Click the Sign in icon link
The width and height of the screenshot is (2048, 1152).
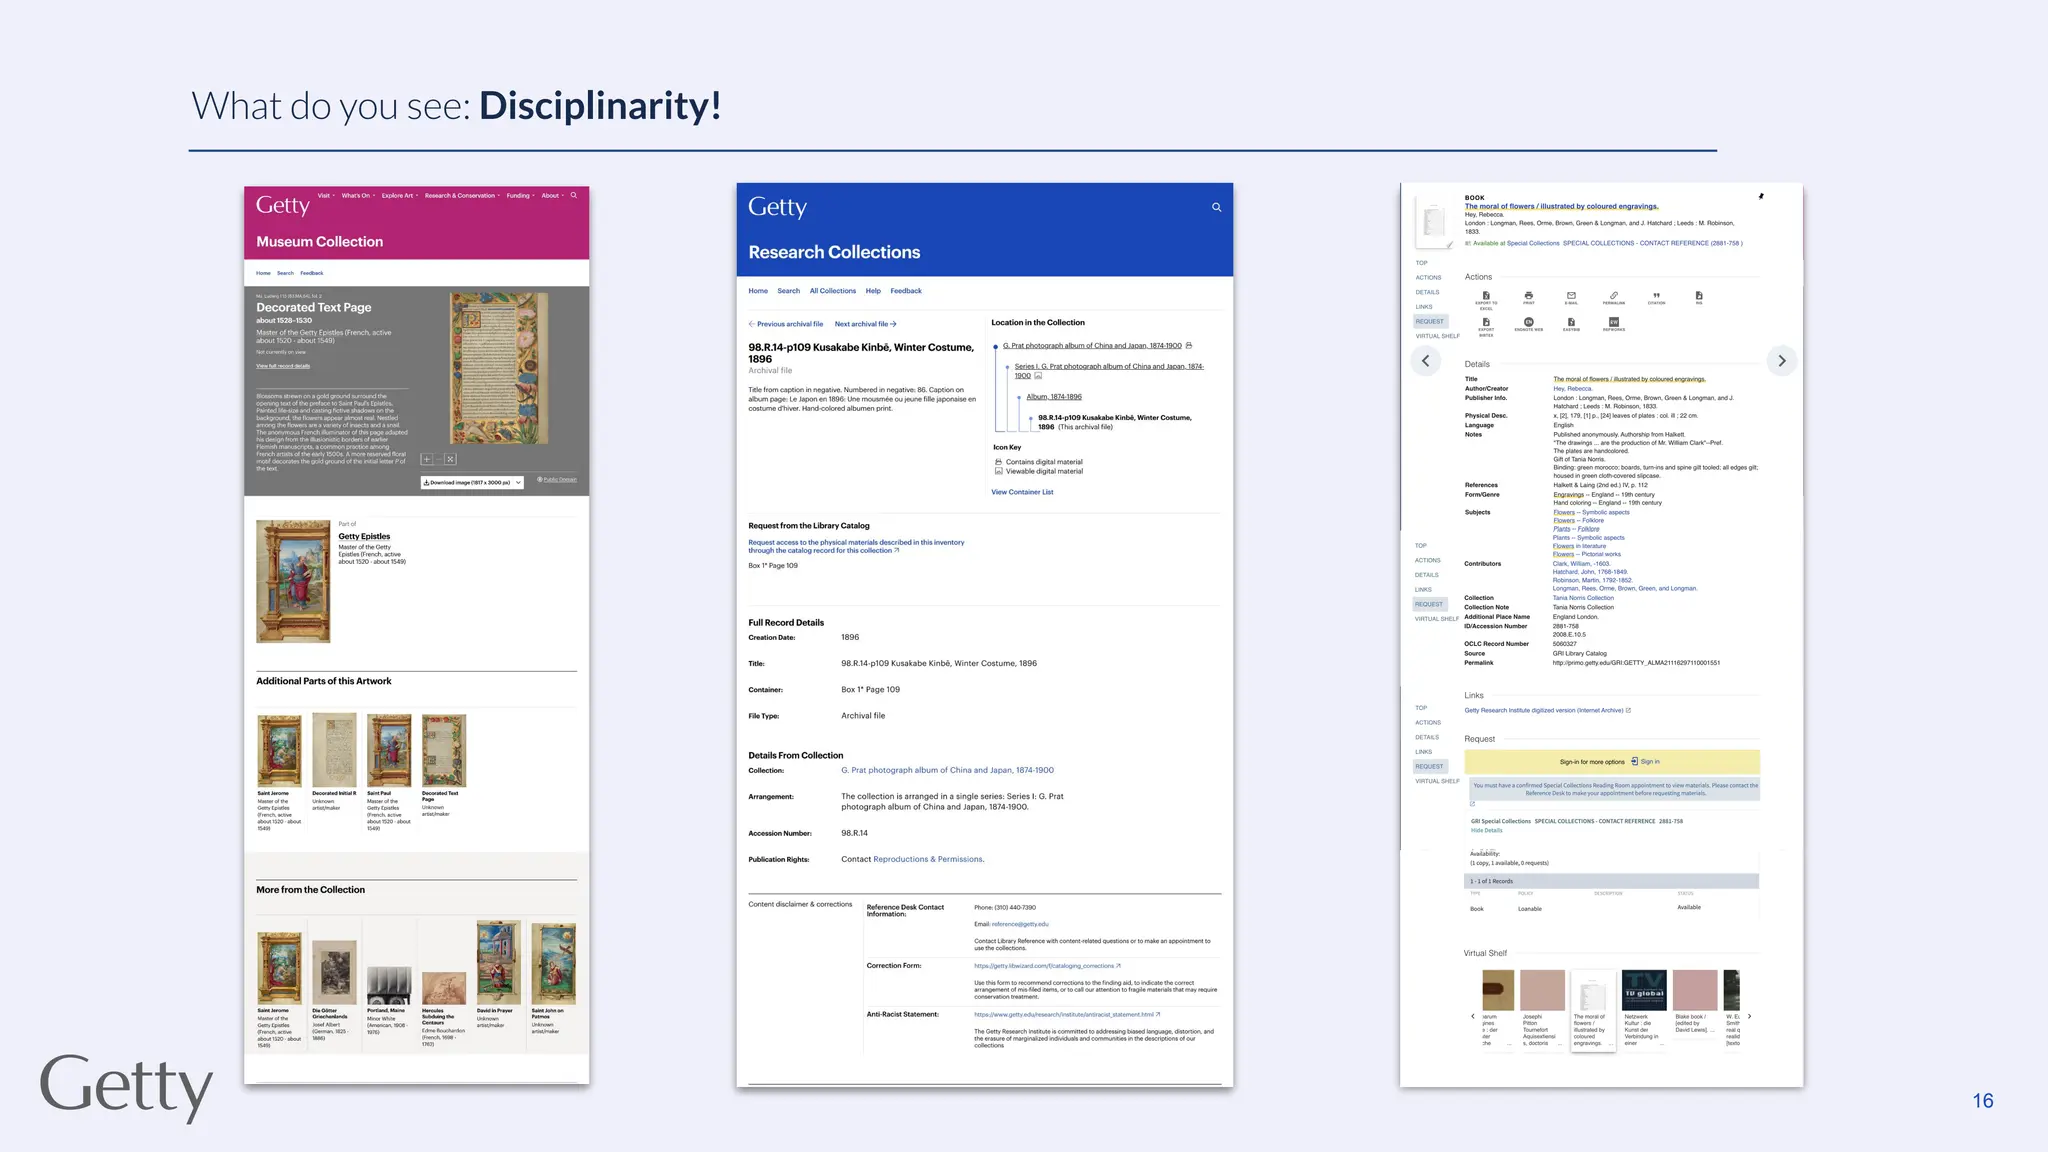1645,761
